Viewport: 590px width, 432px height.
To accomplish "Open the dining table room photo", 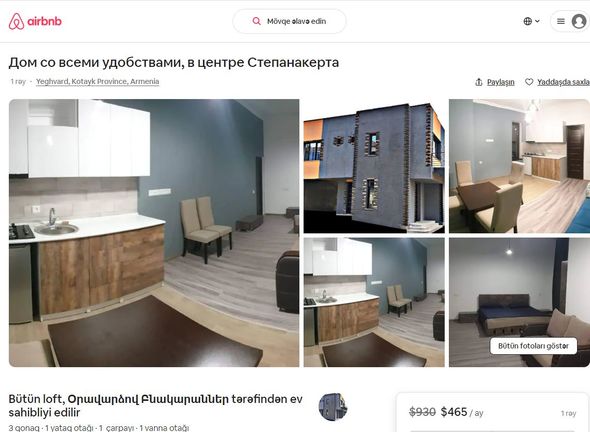I will pos(519,166).
